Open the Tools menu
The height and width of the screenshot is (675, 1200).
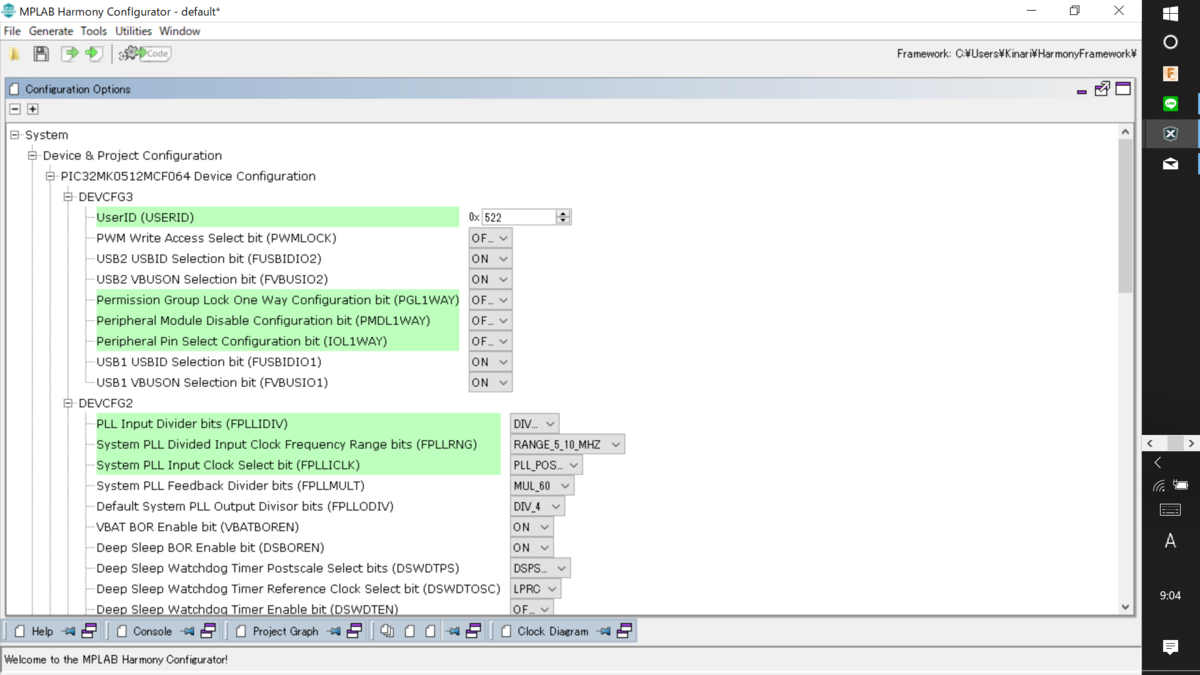point(94,31)
